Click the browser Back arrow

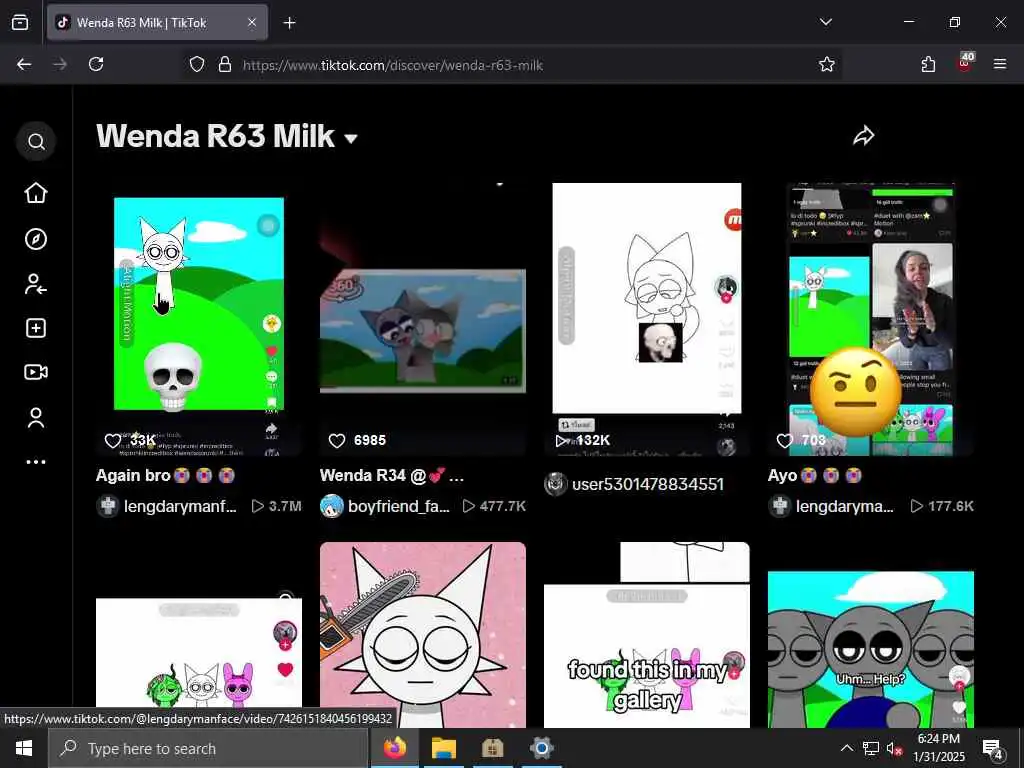pyautogui.click(x=24, y=64)
